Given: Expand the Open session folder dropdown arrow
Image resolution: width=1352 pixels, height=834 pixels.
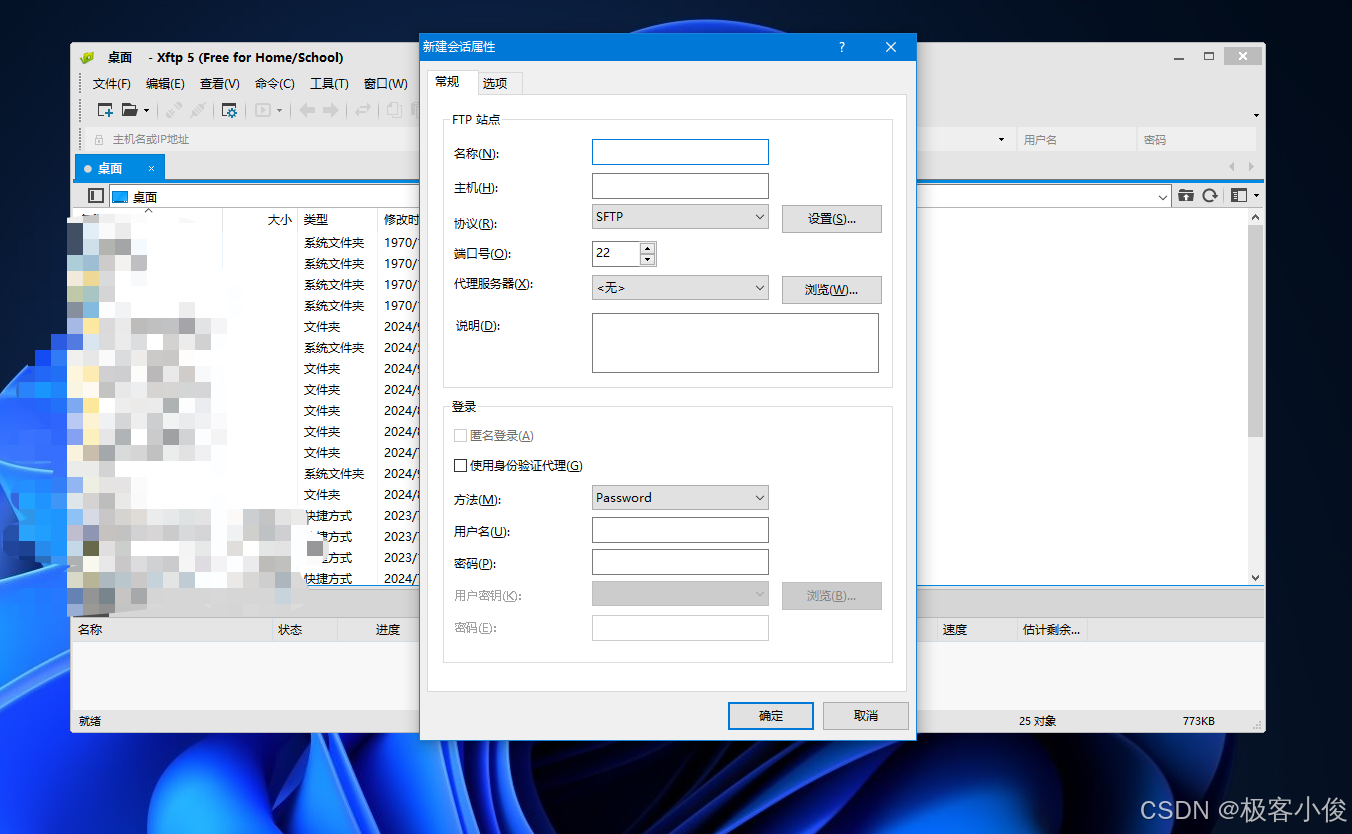Looking at the screenshot, I should point(146,111).
